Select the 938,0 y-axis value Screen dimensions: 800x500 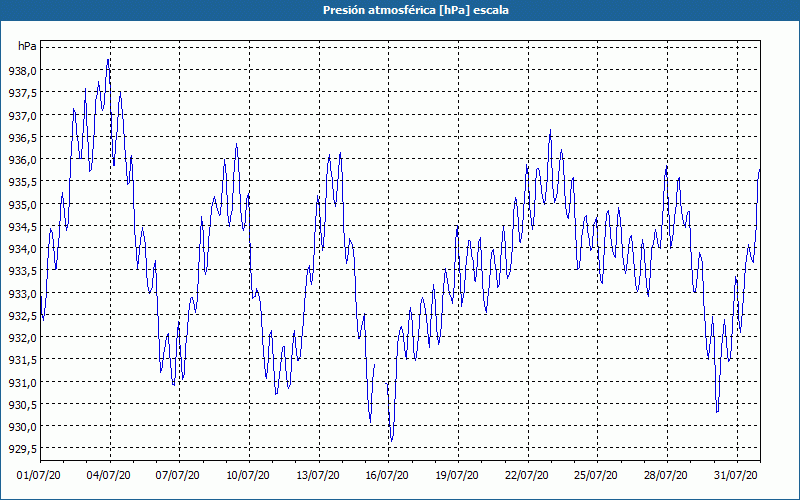pyautogui.click(x=22, y=71)
